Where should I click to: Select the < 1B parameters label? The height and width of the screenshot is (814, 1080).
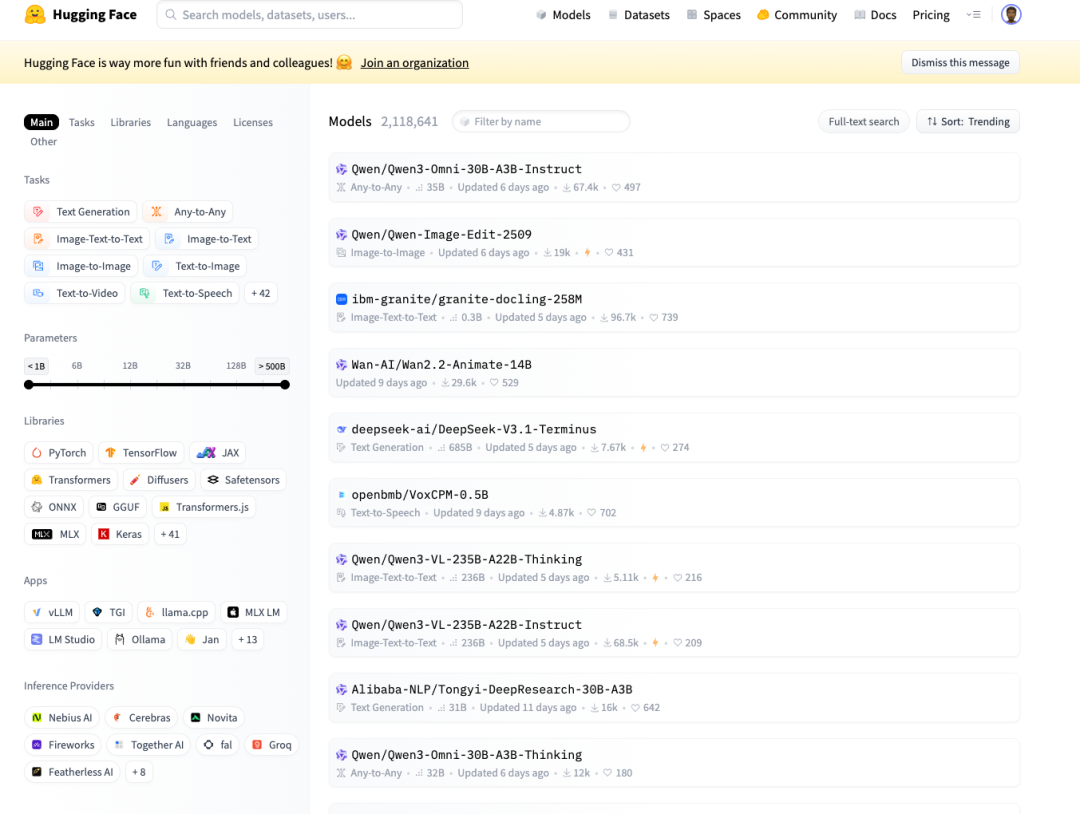(36, 366)
